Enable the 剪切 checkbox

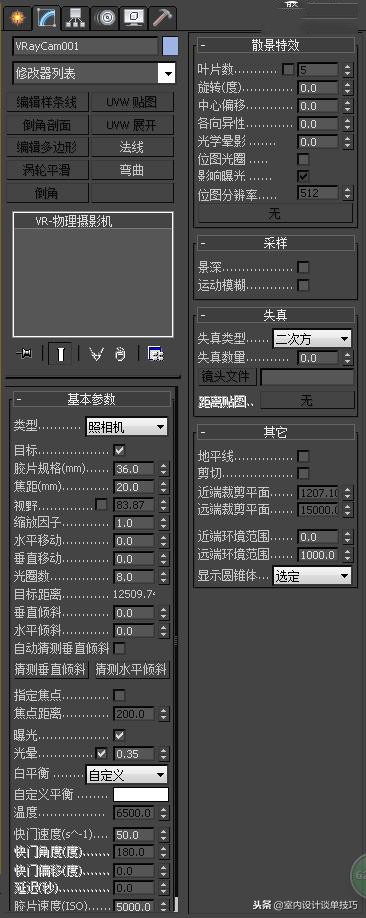[303, 473]
